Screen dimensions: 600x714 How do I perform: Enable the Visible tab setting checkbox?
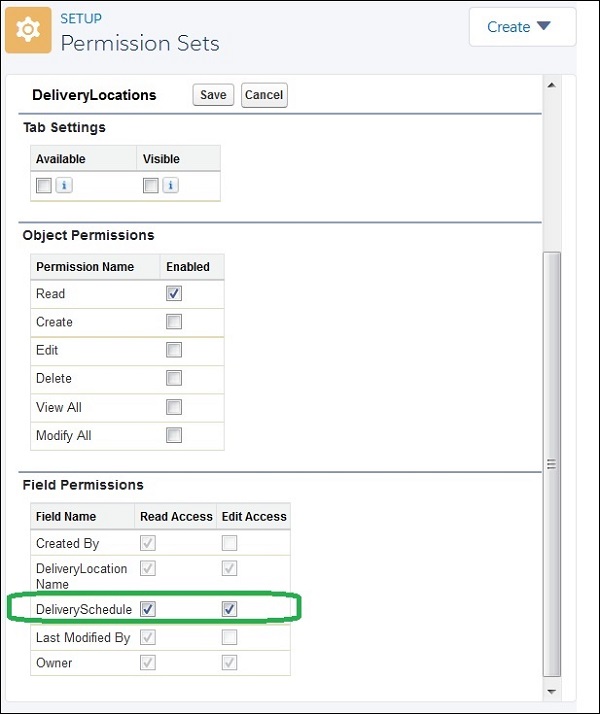(151, 185)
